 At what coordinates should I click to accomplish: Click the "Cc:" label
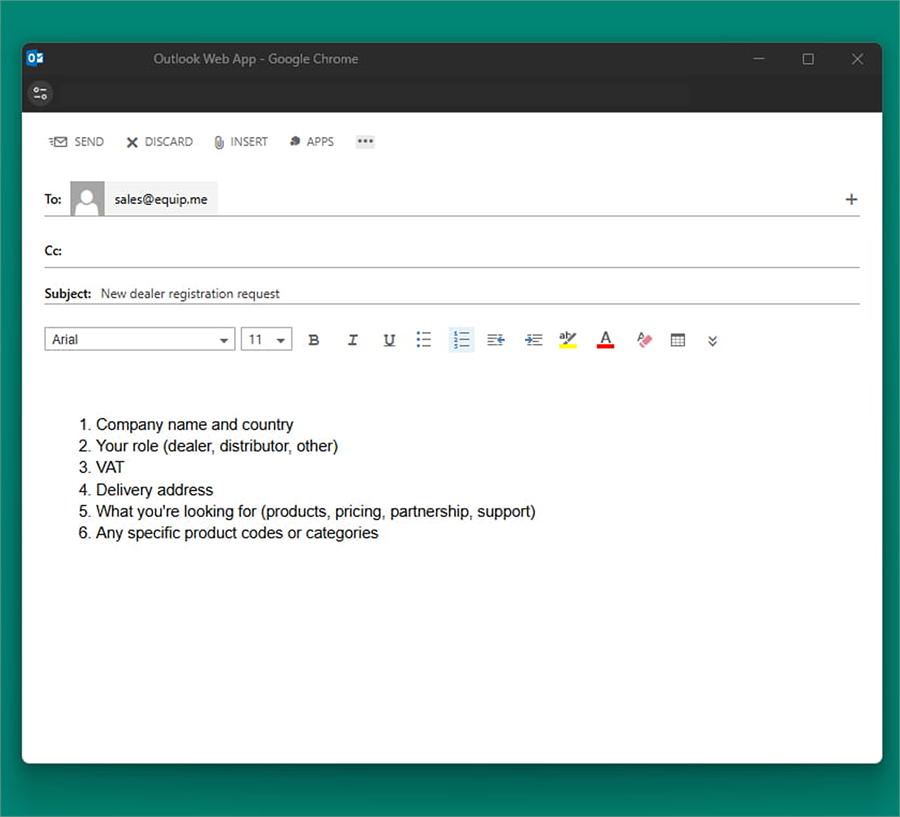53,251
